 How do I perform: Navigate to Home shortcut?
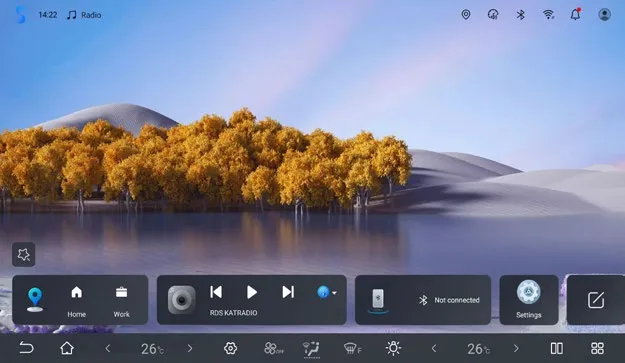(x=77, y=301)
